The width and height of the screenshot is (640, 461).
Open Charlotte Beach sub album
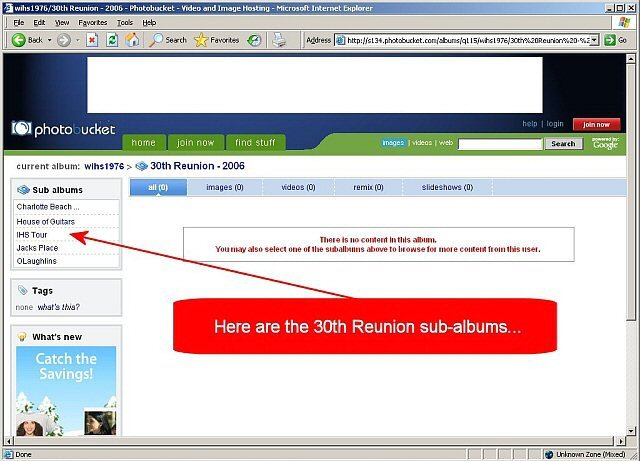click(x=48, y=207)
